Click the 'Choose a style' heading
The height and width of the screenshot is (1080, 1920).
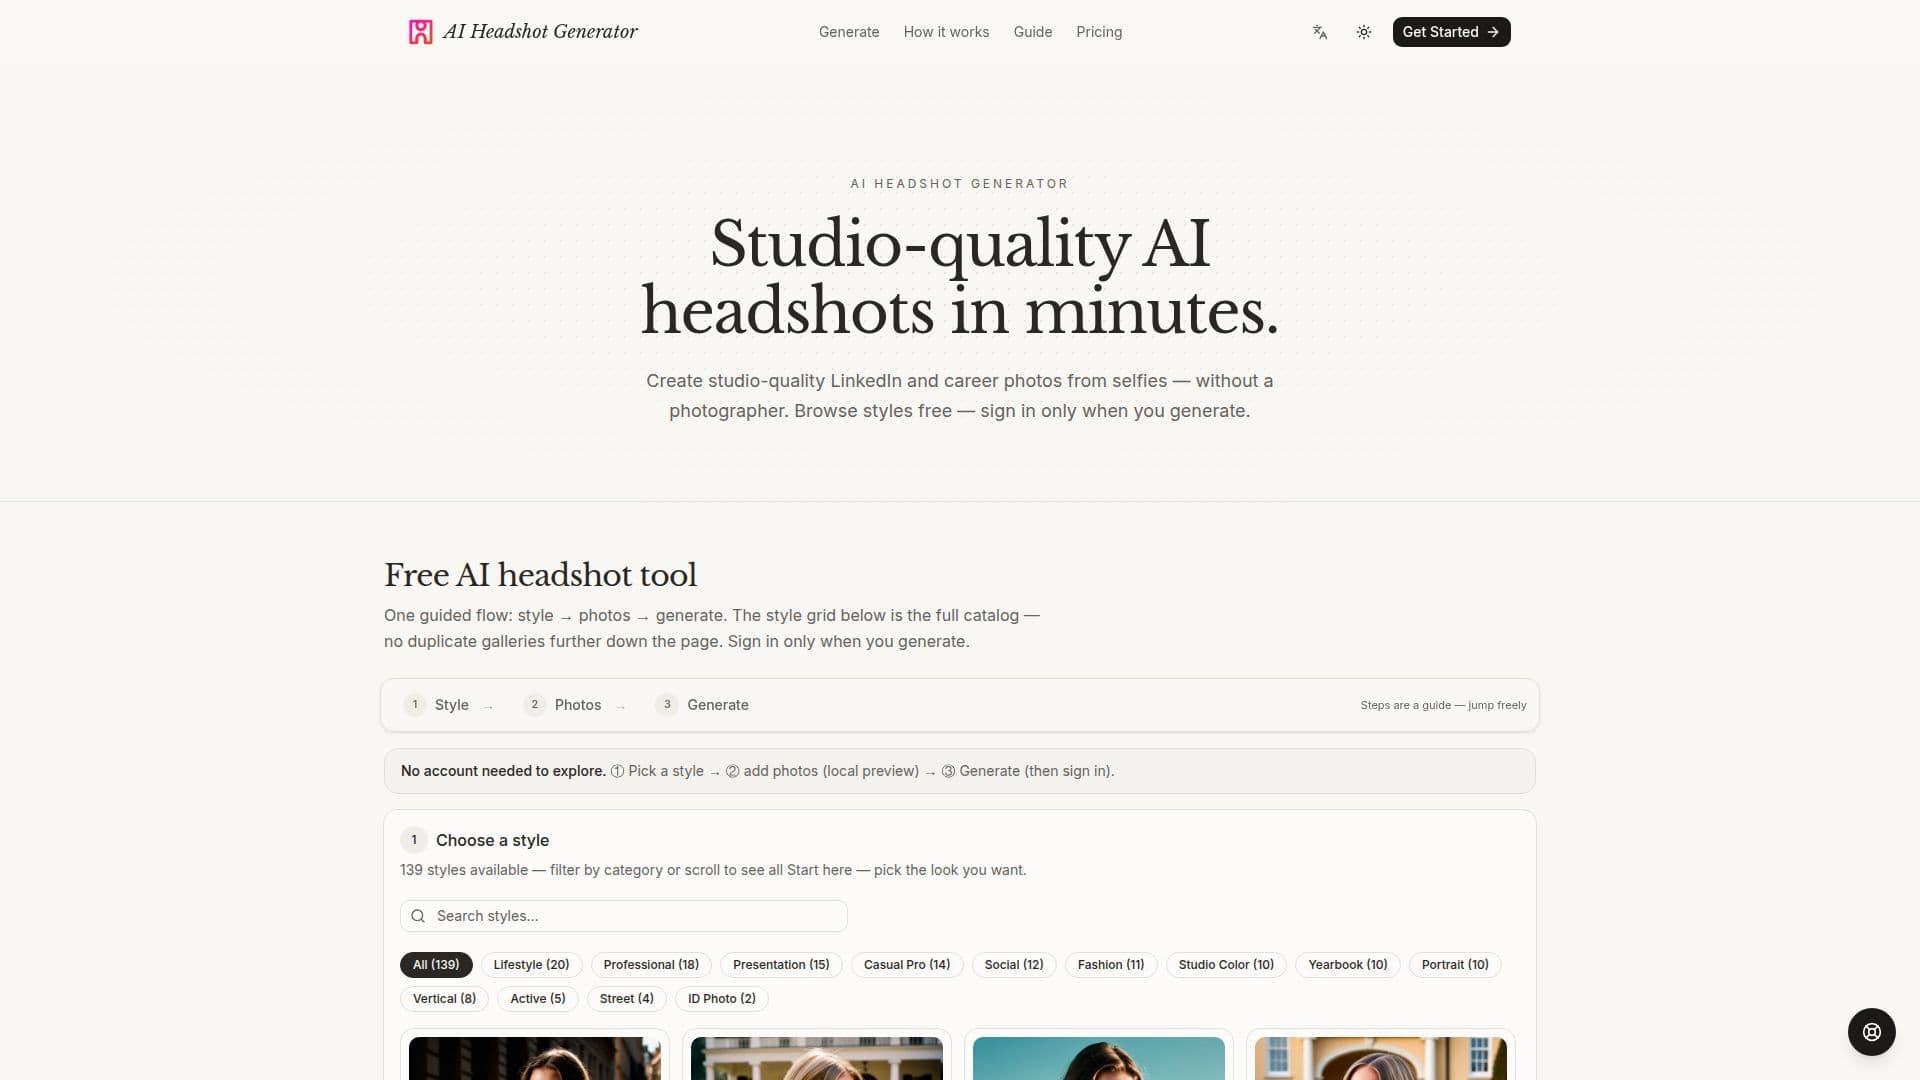492,840
